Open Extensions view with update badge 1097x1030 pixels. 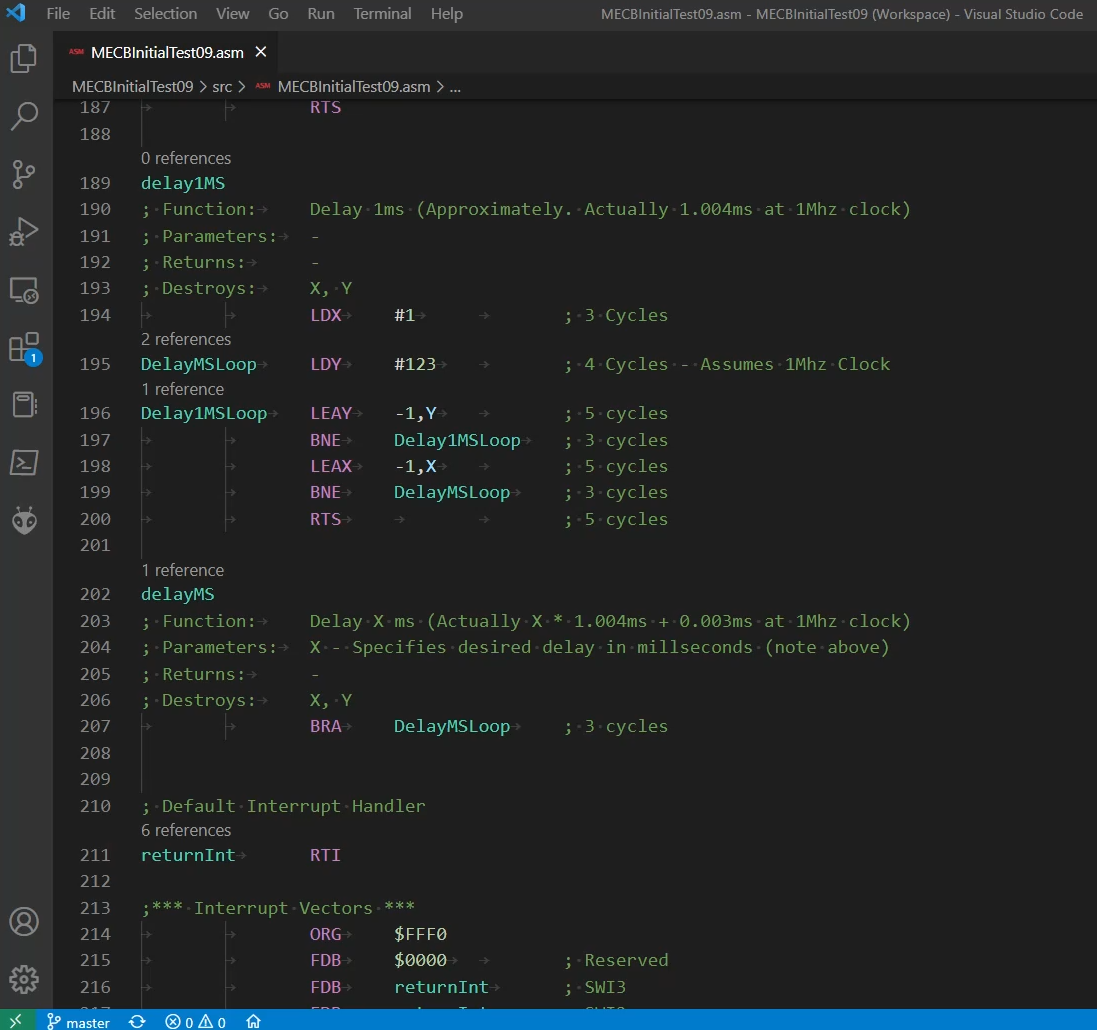click(24, 347)
